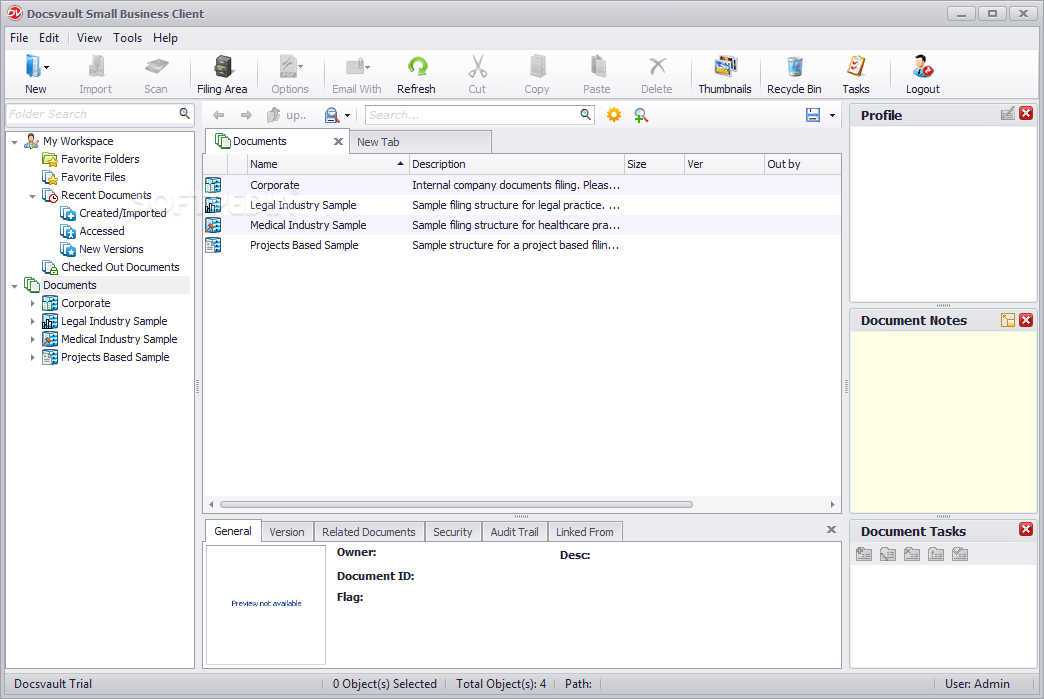This screenshot has height=699, width=1044.
Task: Open the Audit Trail tab
Action: click(514, 532)
